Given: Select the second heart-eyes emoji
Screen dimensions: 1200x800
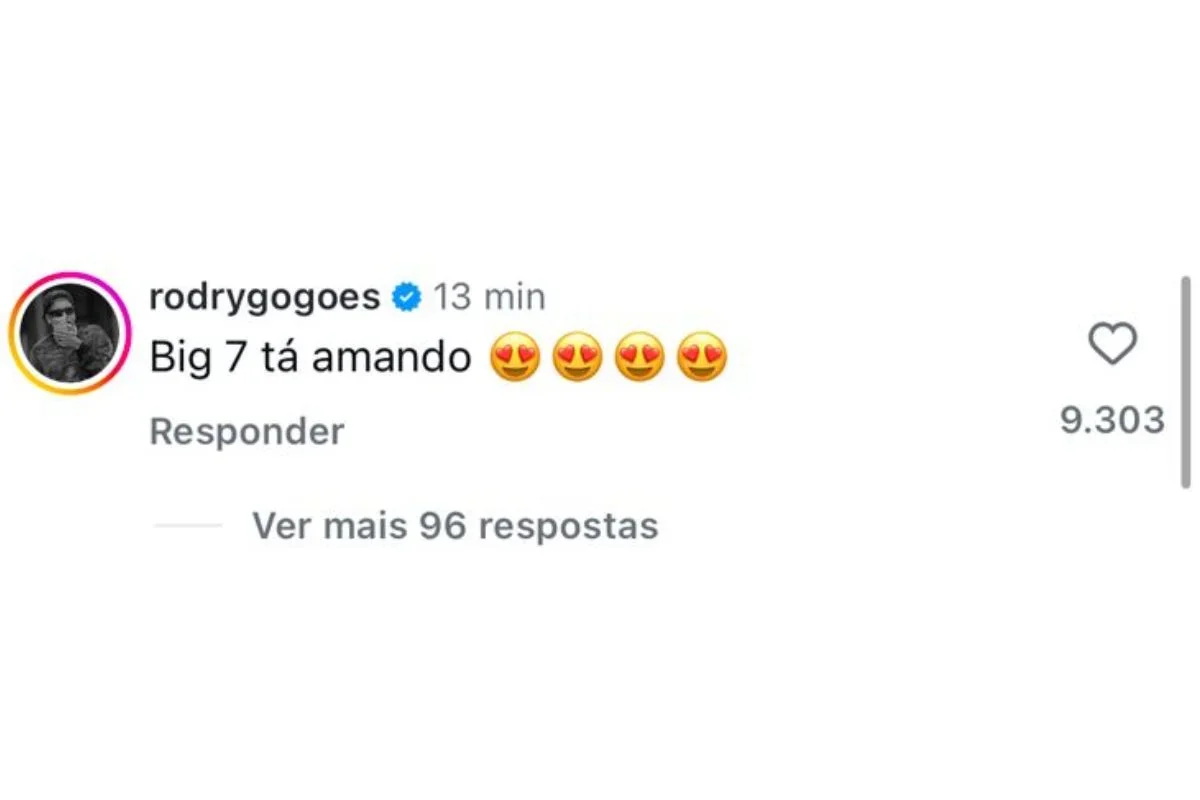Looking at the screenshot, I should [577, 357].
